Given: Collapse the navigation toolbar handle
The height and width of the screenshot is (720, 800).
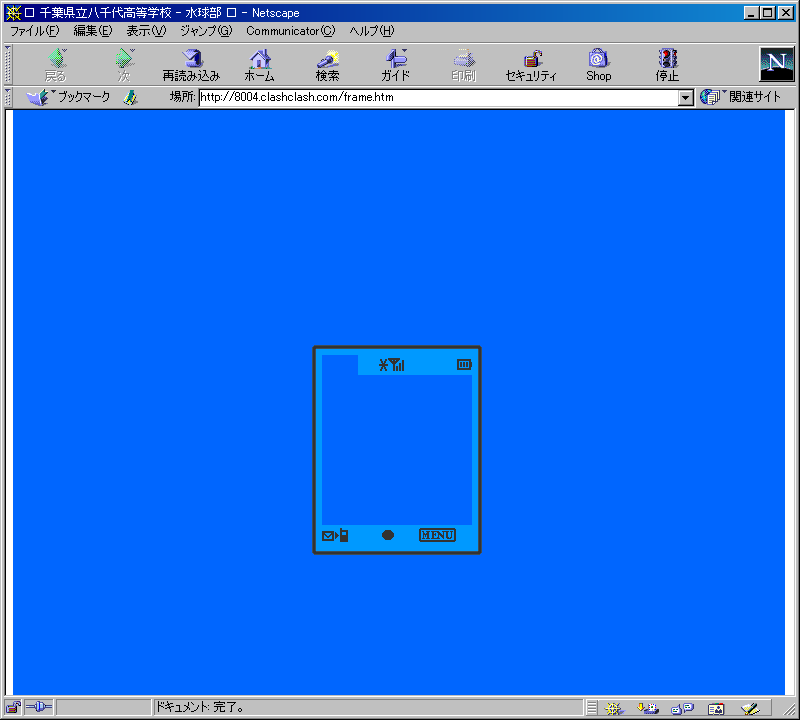Looking at the screenshot, I should tap(8, 65).
